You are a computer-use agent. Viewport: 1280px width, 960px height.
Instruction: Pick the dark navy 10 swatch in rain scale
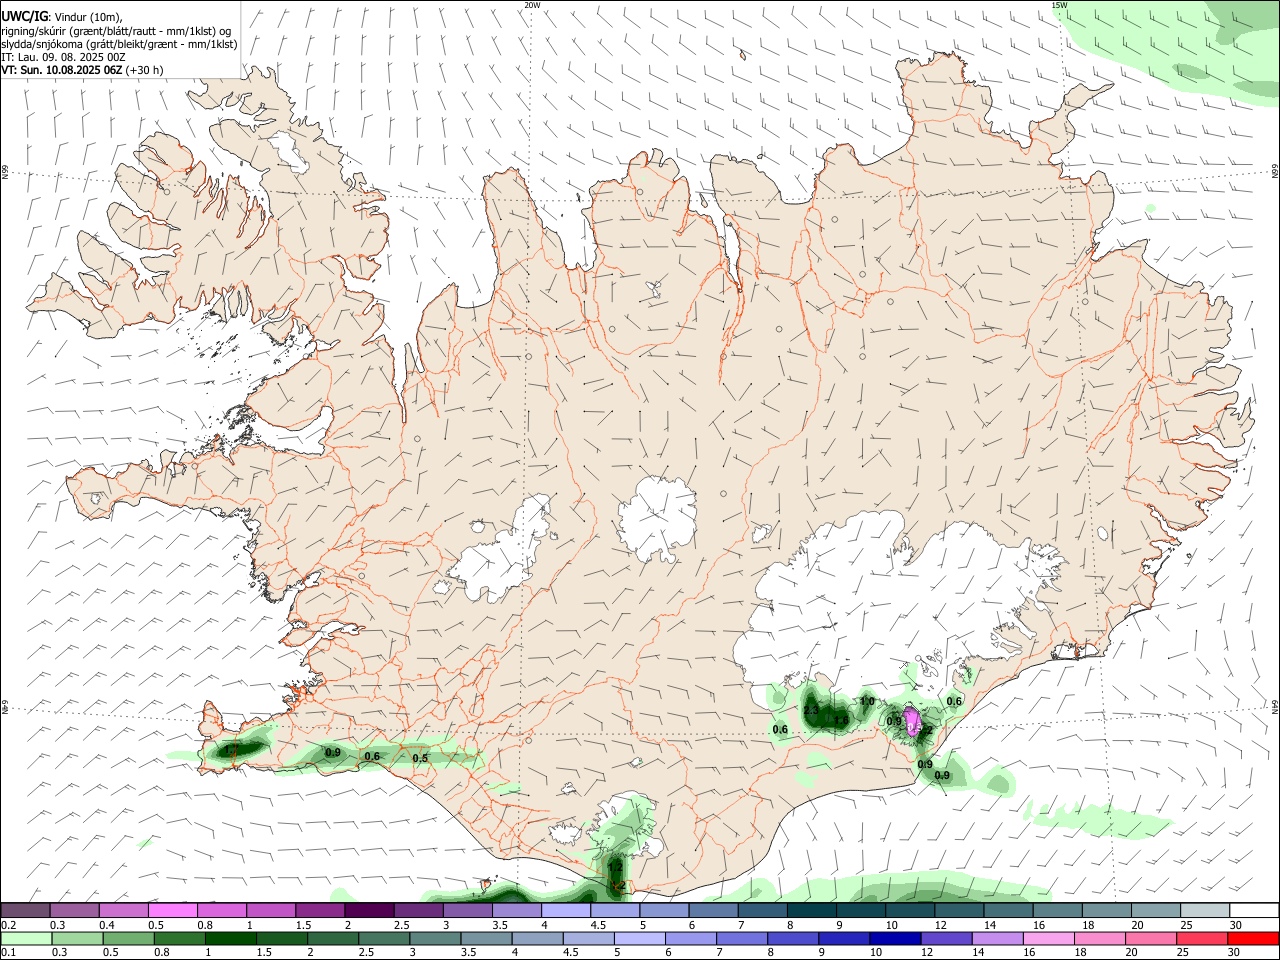click(x=895, y=938)
